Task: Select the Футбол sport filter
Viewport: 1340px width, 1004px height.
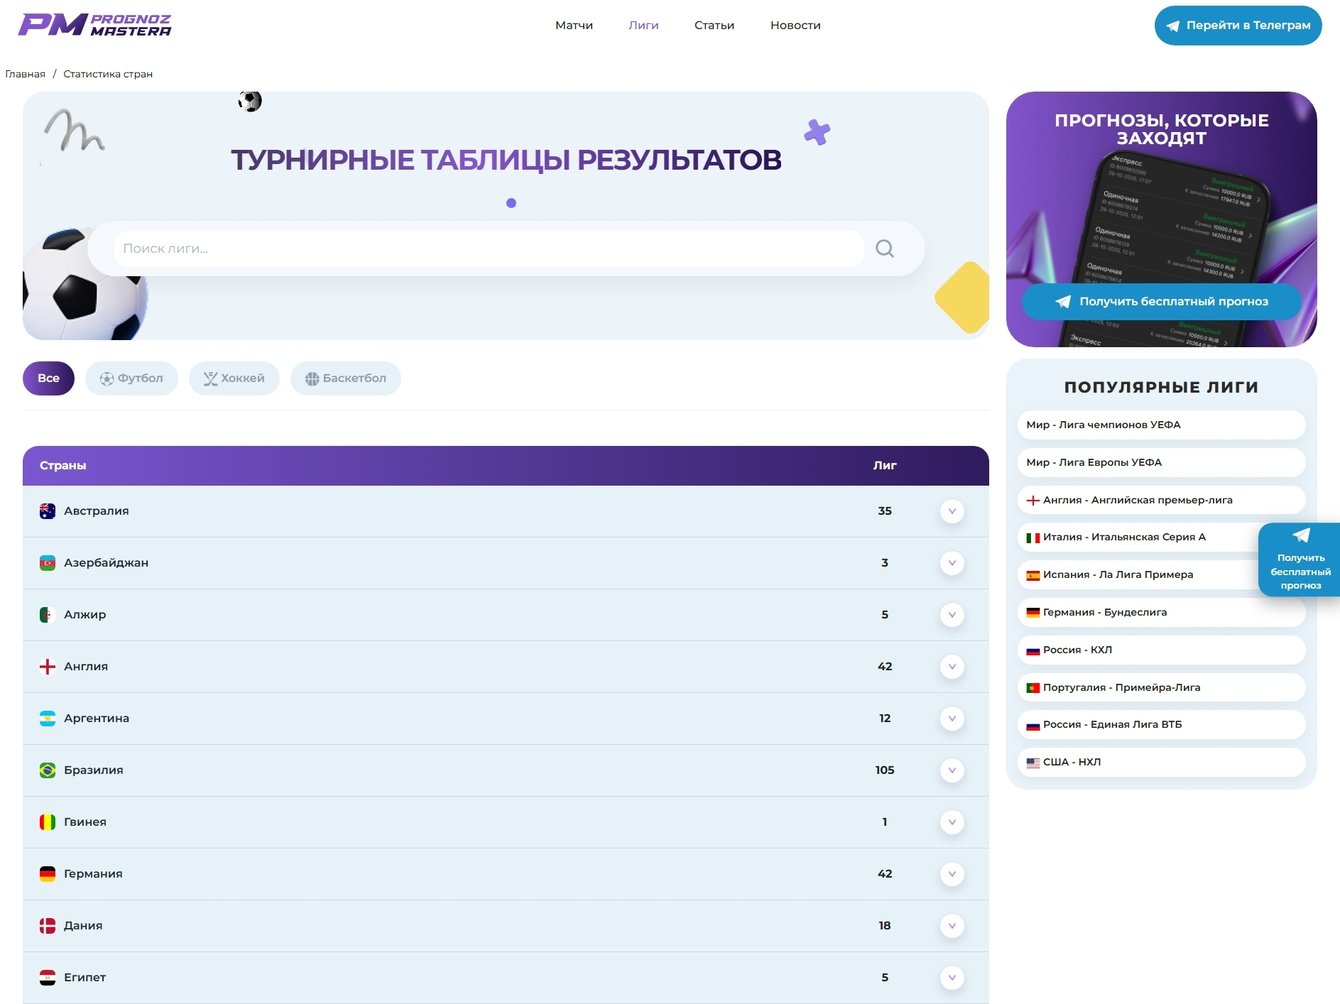Action: (131, 378)
